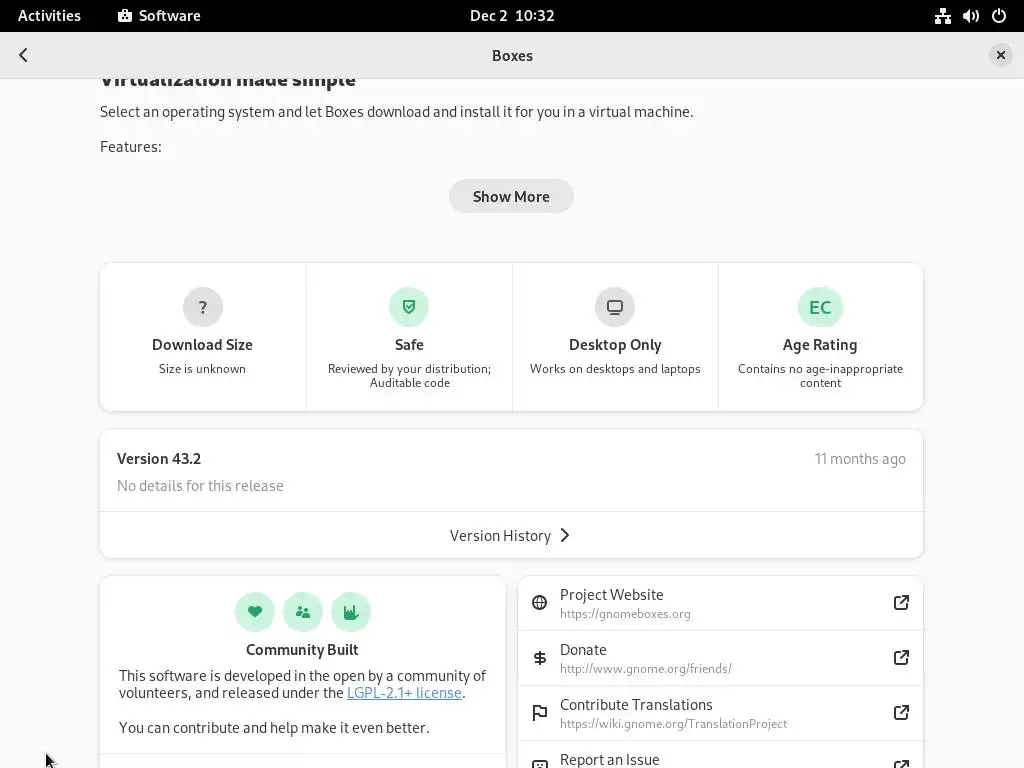Image resolution: width=1024 pixels, height=768 pixels.
Task: Click the flag Contribute Translations icon
Action: click(539, 712)
